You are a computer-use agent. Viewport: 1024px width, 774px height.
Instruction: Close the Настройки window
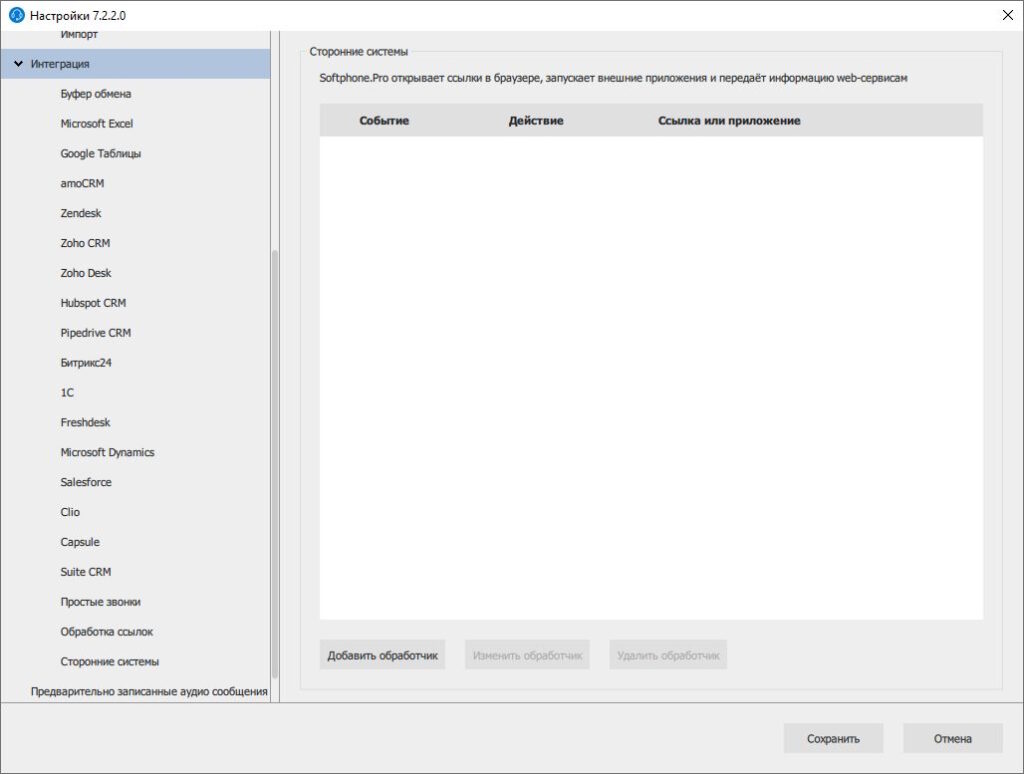(x=1007, y=15)
